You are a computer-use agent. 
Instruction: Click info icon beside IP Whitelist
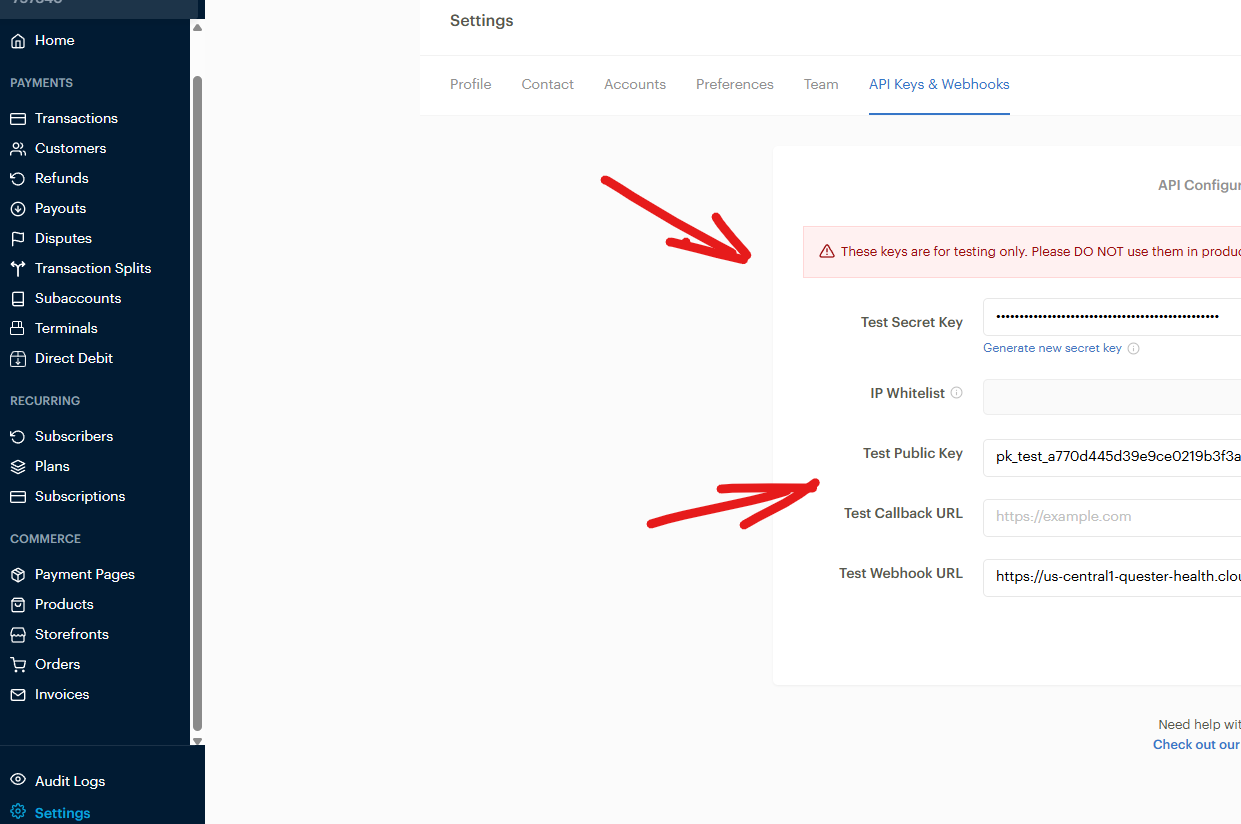[x=956, y=393]
